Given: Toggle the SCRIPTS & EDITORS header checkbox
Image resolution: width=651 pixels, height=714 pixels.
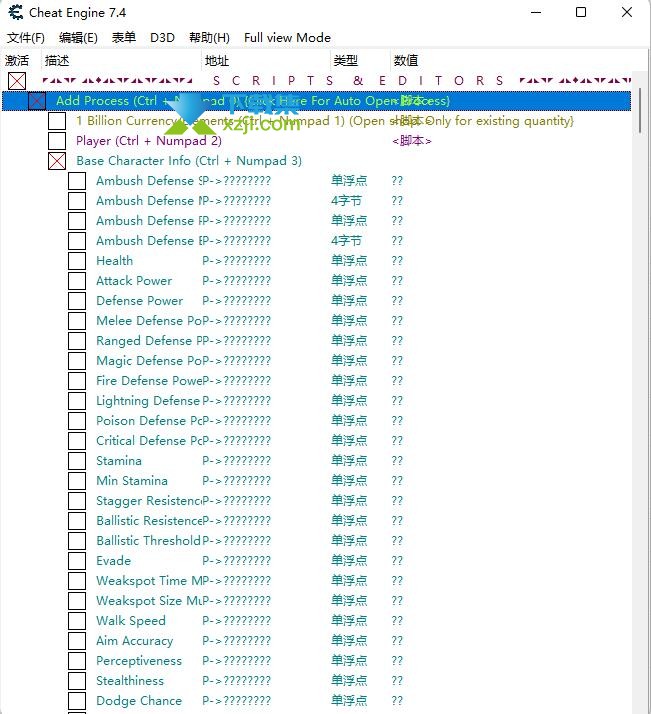Looking at the screenshot, I should 17,81.
